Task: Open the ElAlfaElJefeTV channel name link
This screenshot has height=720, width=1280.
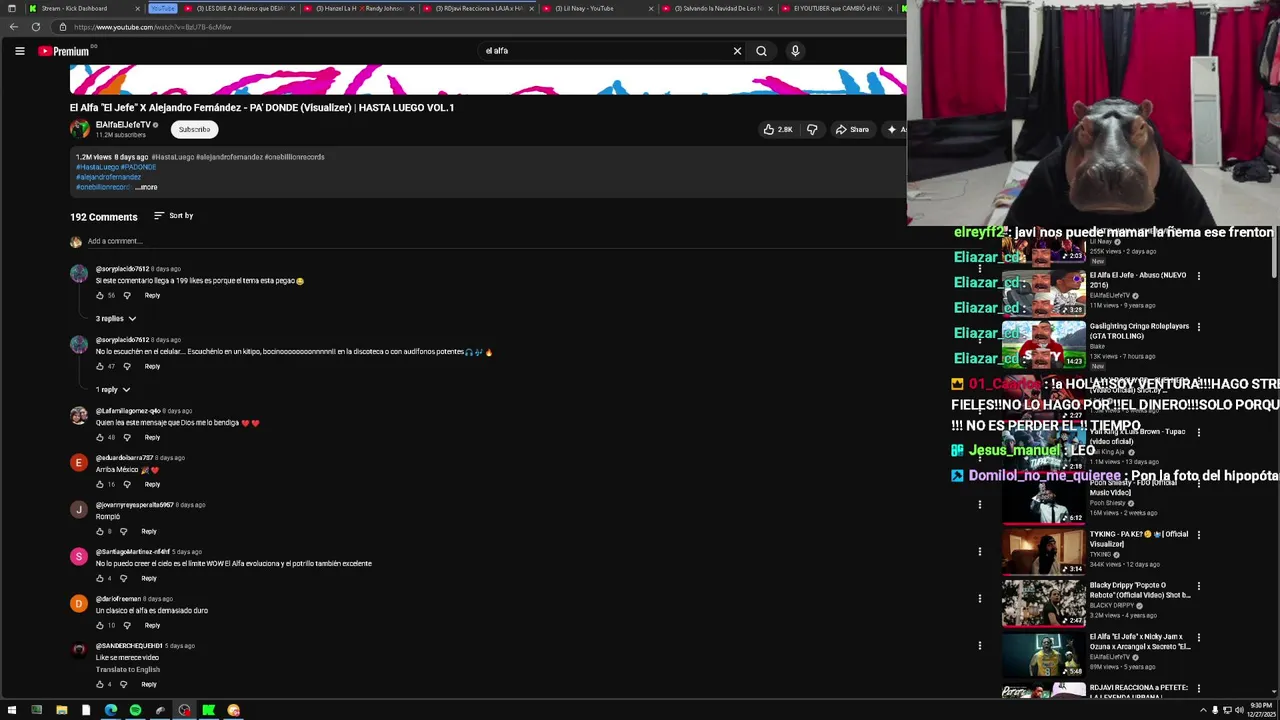Action: [123, 125]
